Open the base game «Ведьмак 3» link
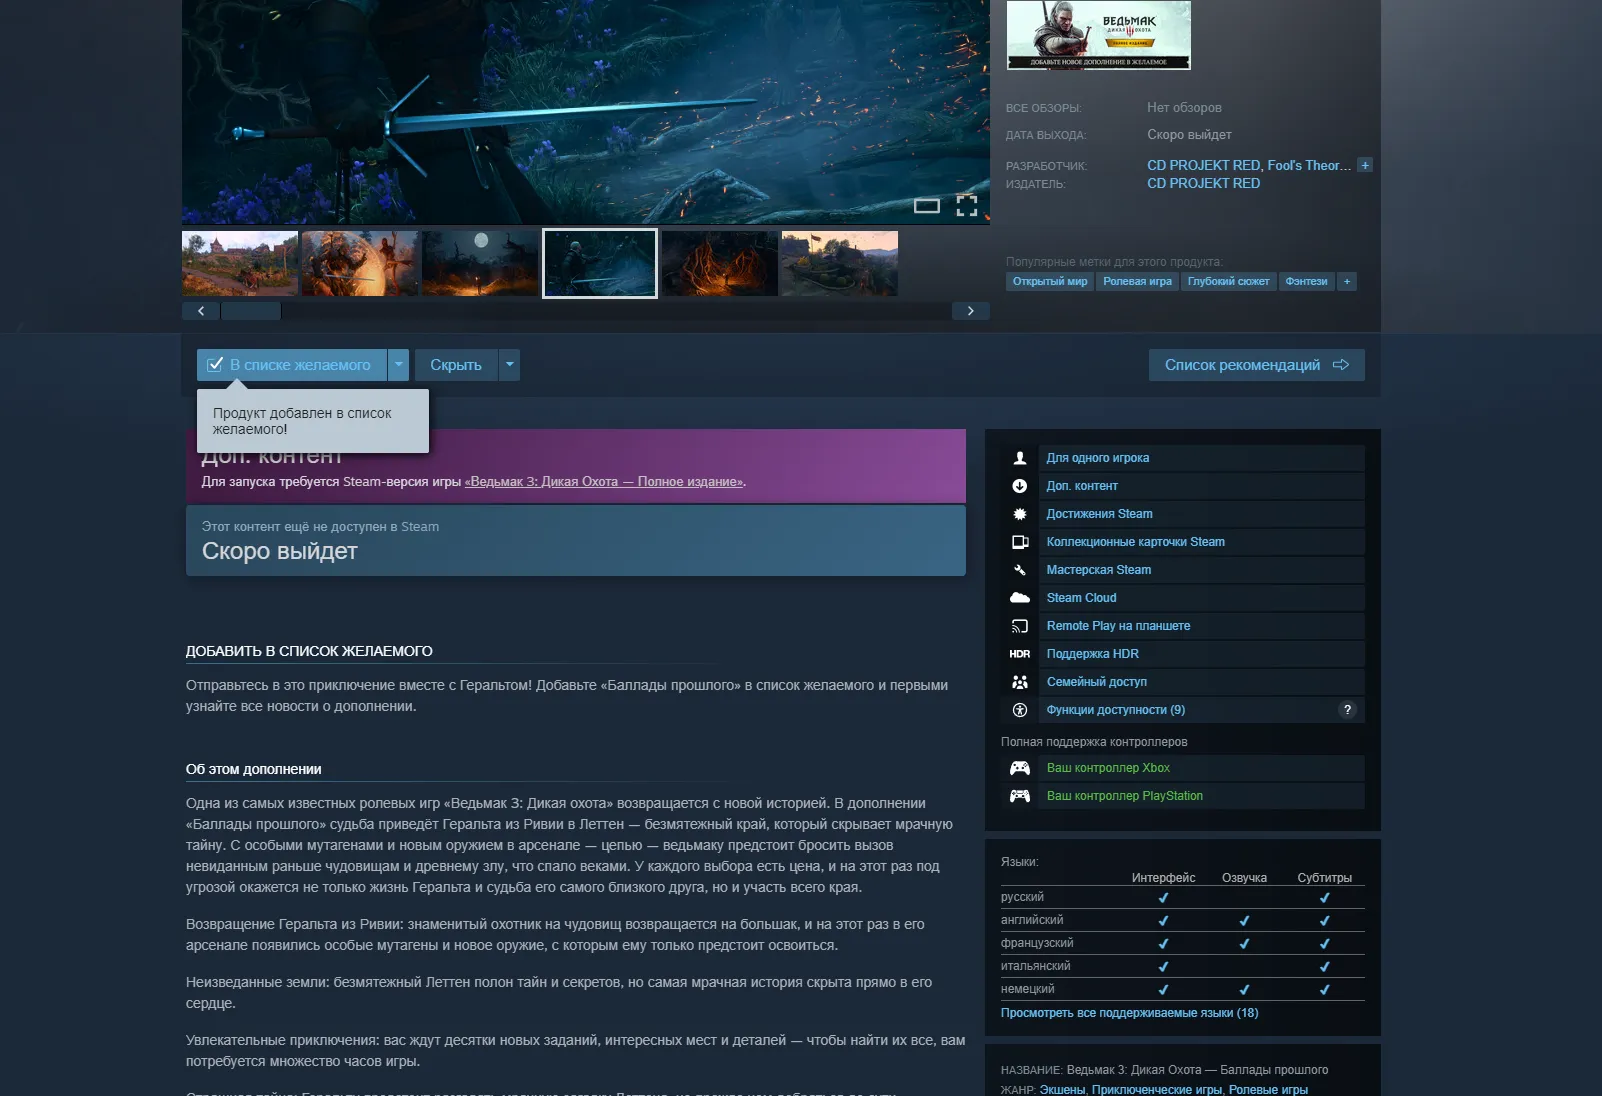This screenshot has height=1096, width=1602. pyautogui.click(x=604, y=482)
